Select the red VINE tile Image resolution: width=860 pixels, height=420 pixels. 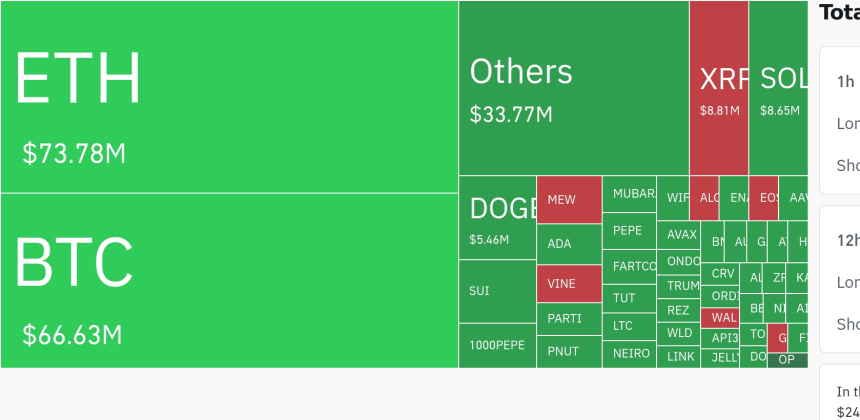point(569,284)
